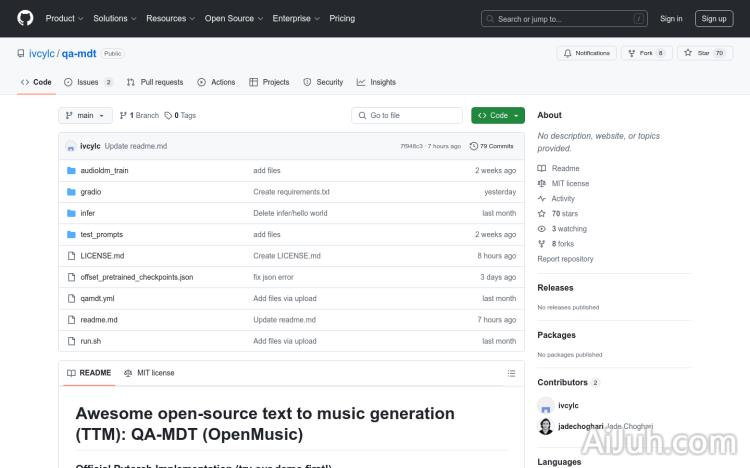
Task: Go to the Security tab
Action: 323,82
